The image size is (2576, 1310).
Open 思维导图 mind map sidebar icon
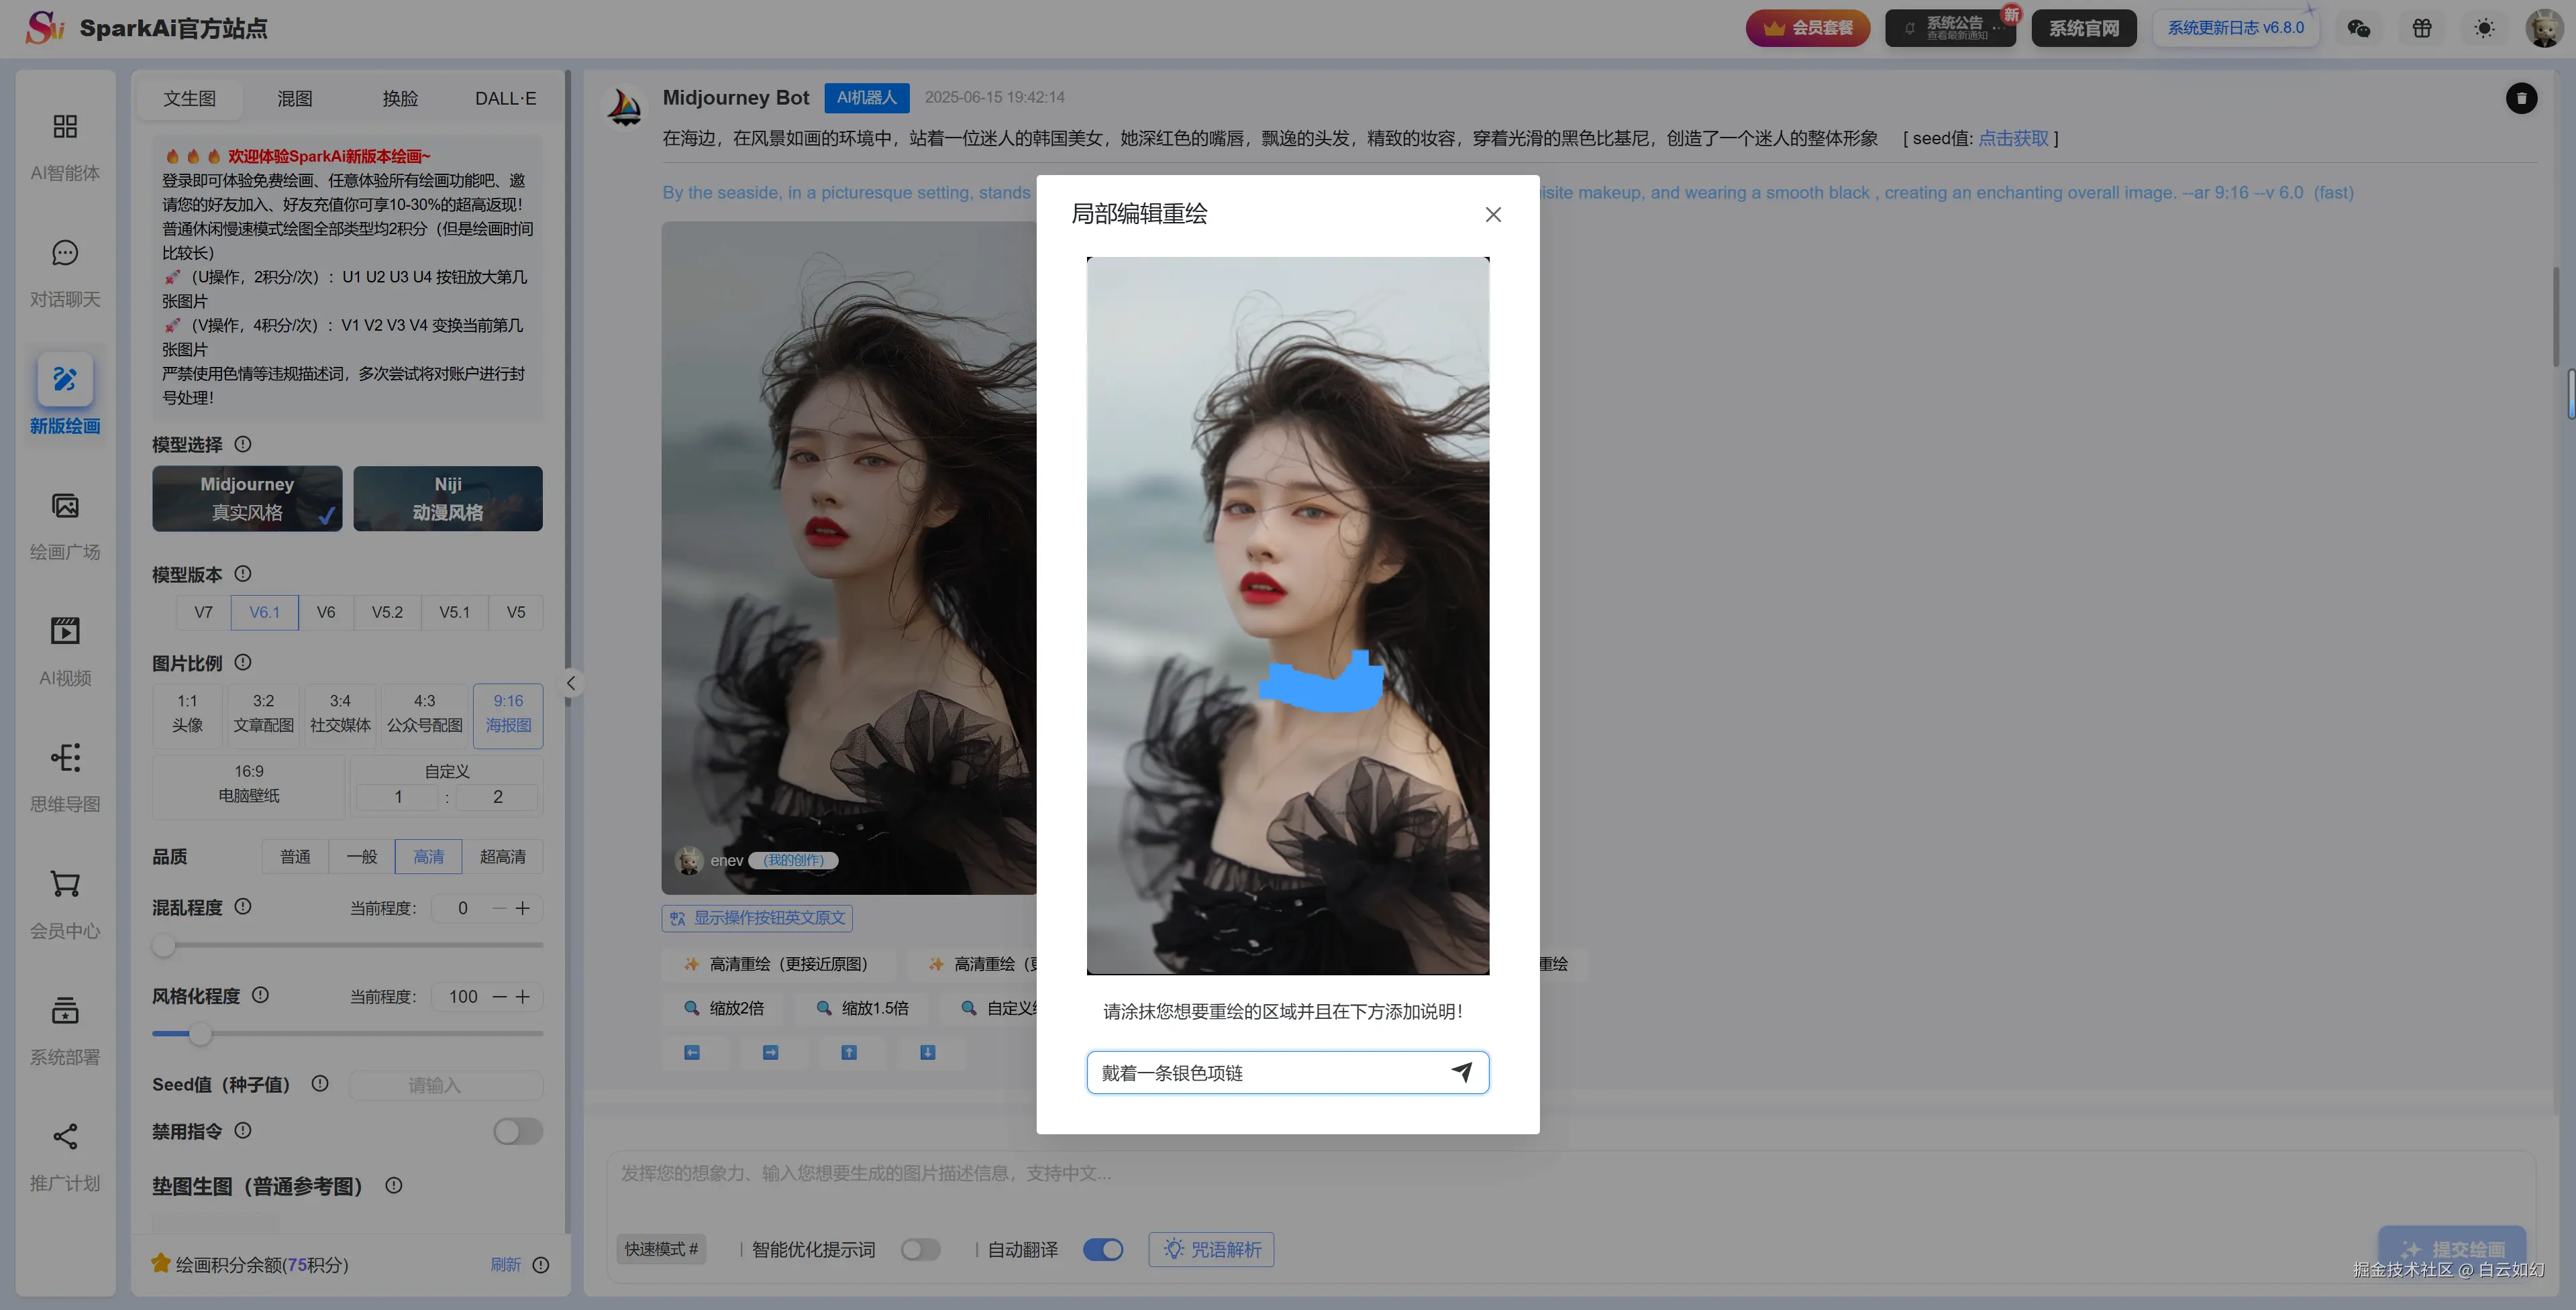click(65, 777)
